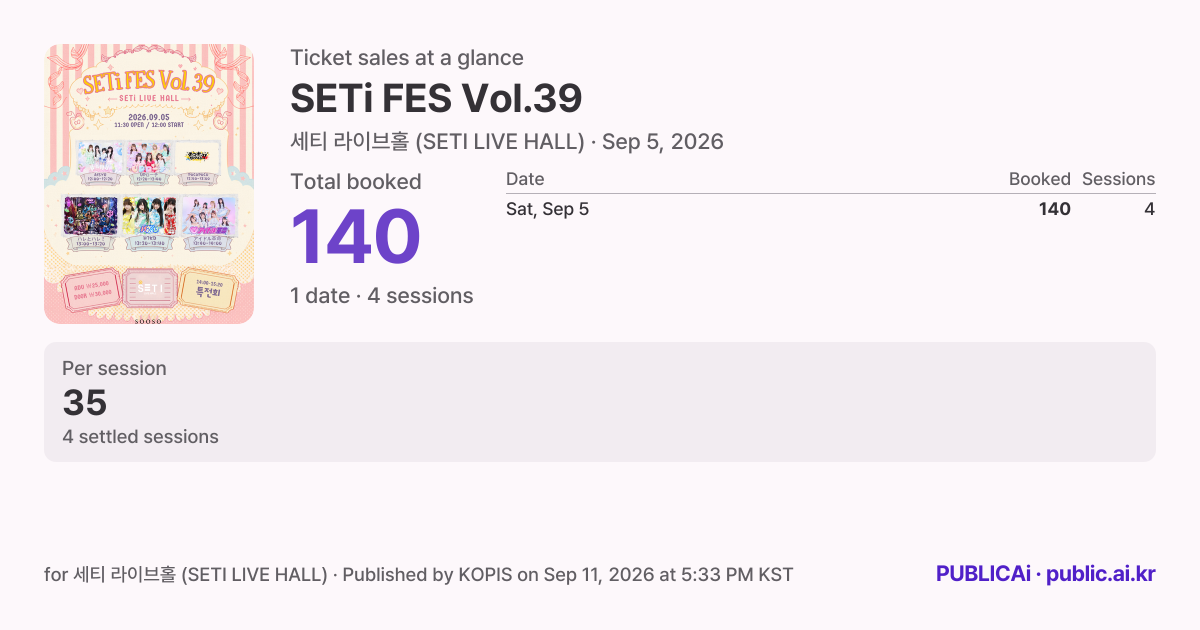
Task: Click the SETi FES Vol.39 poster thumbnail
Action: (149, 184)
